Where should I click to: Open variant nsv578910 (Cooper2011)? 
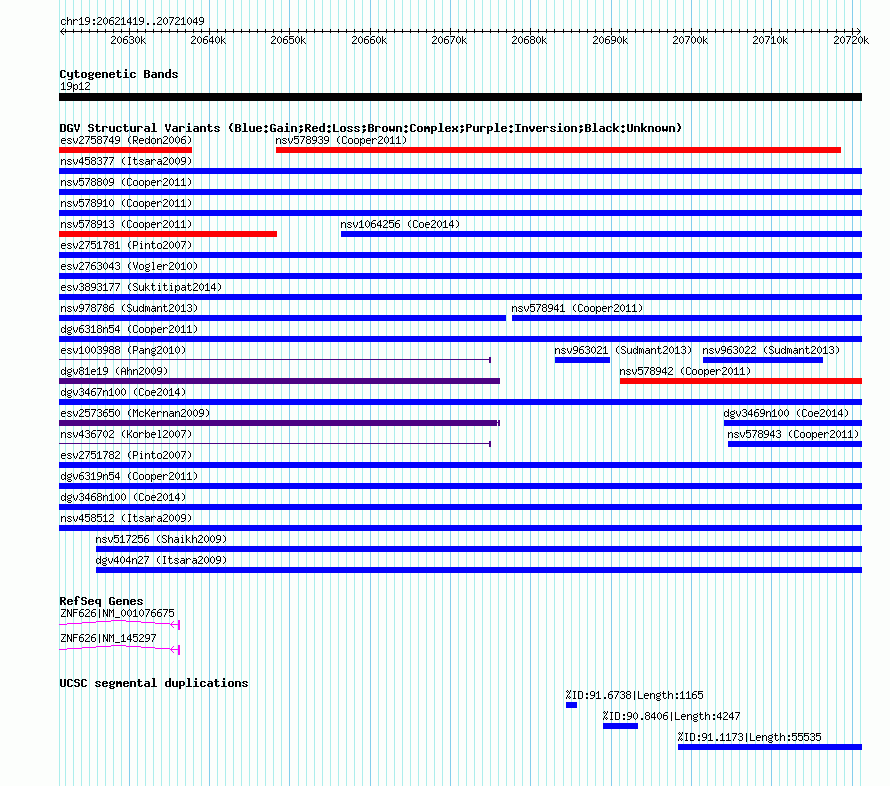pos(126,203)
